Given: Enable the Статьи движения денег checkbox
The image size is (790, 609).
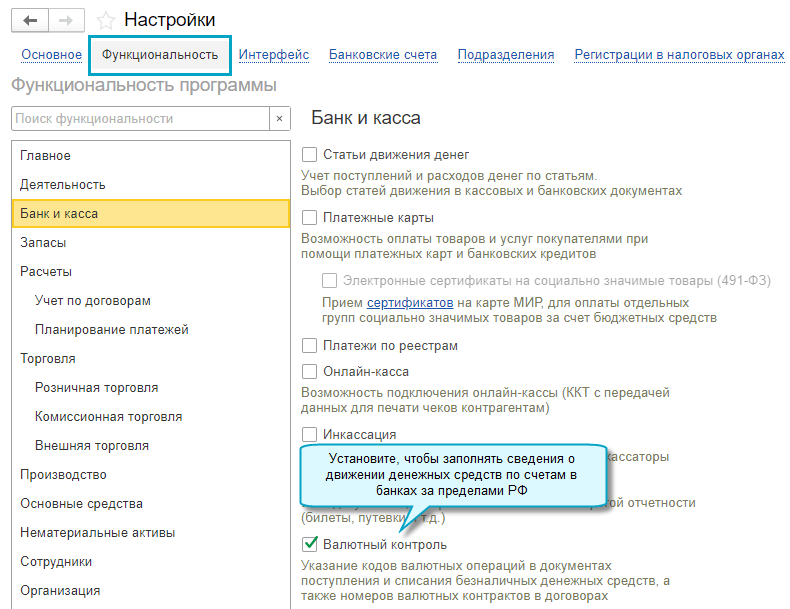Looking at the screenshot, I should pyautogui.click(x=309, y=155).
